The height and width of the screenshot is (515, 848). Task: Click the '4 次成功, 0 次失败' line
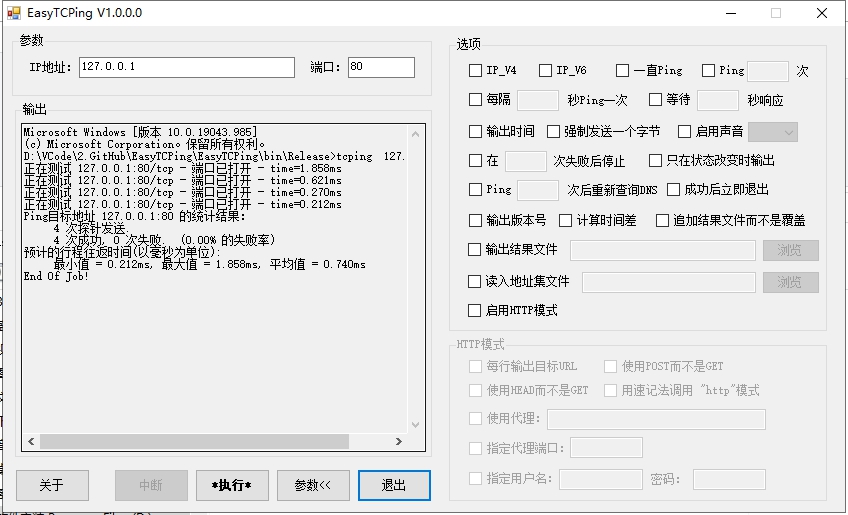point(164,240)
